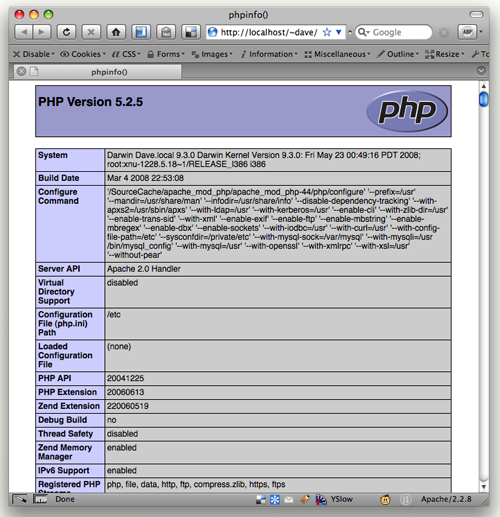The width and height of the screenshot is (500, 517).
Task: Click the printer-like toolbar icon next to home
Action: pos(166,32)
